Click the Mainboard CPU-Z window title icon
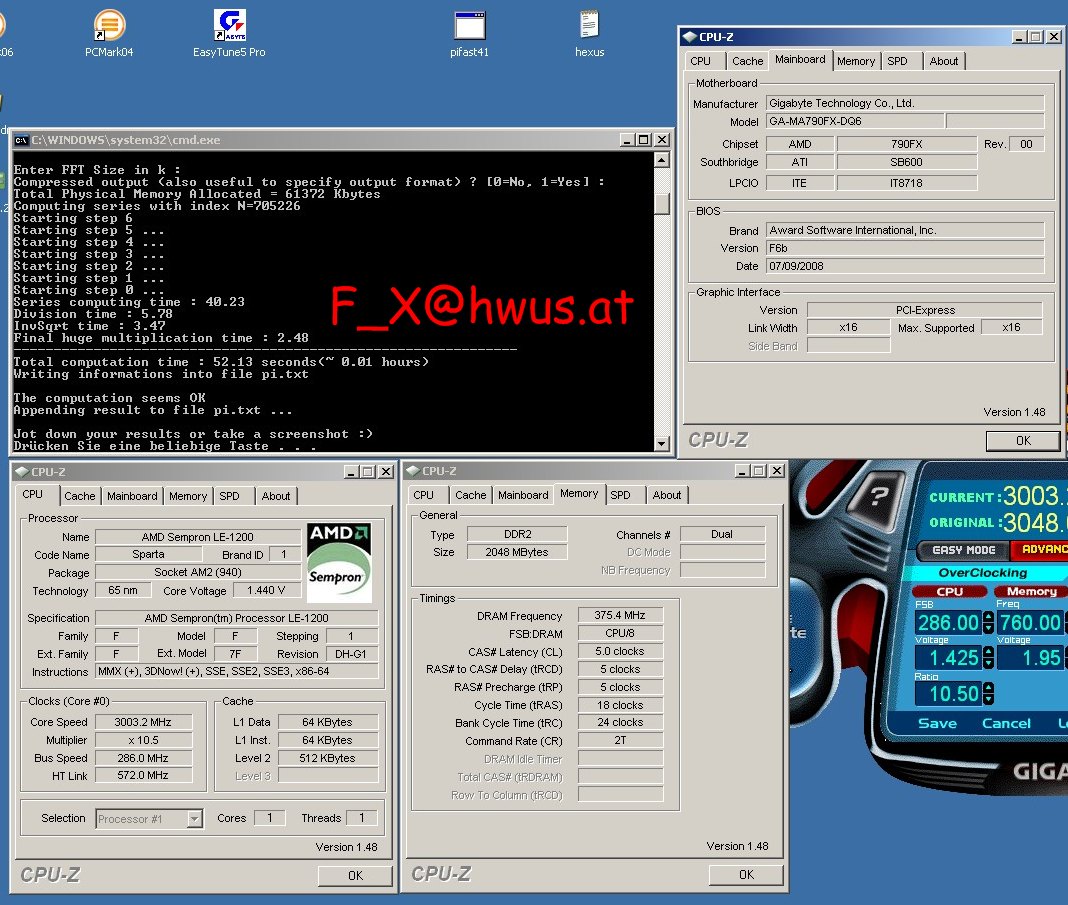Viewport: 1068px width, 905px height. (689, 37)
